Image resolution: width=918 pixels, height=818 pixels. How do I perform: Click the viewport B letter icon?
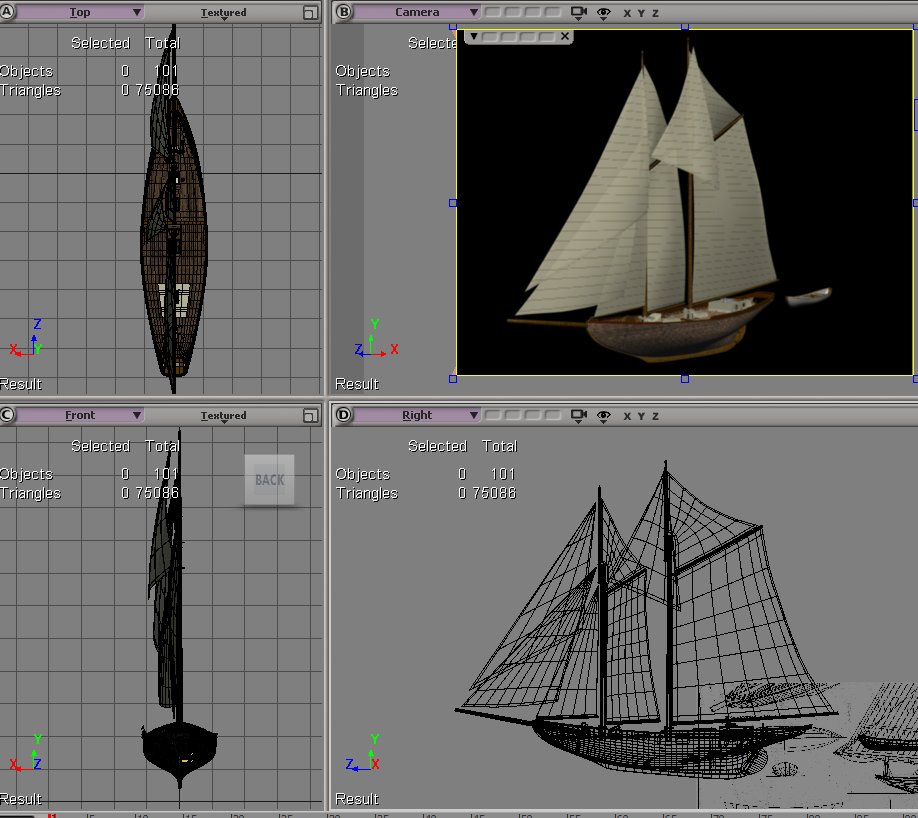344,13
